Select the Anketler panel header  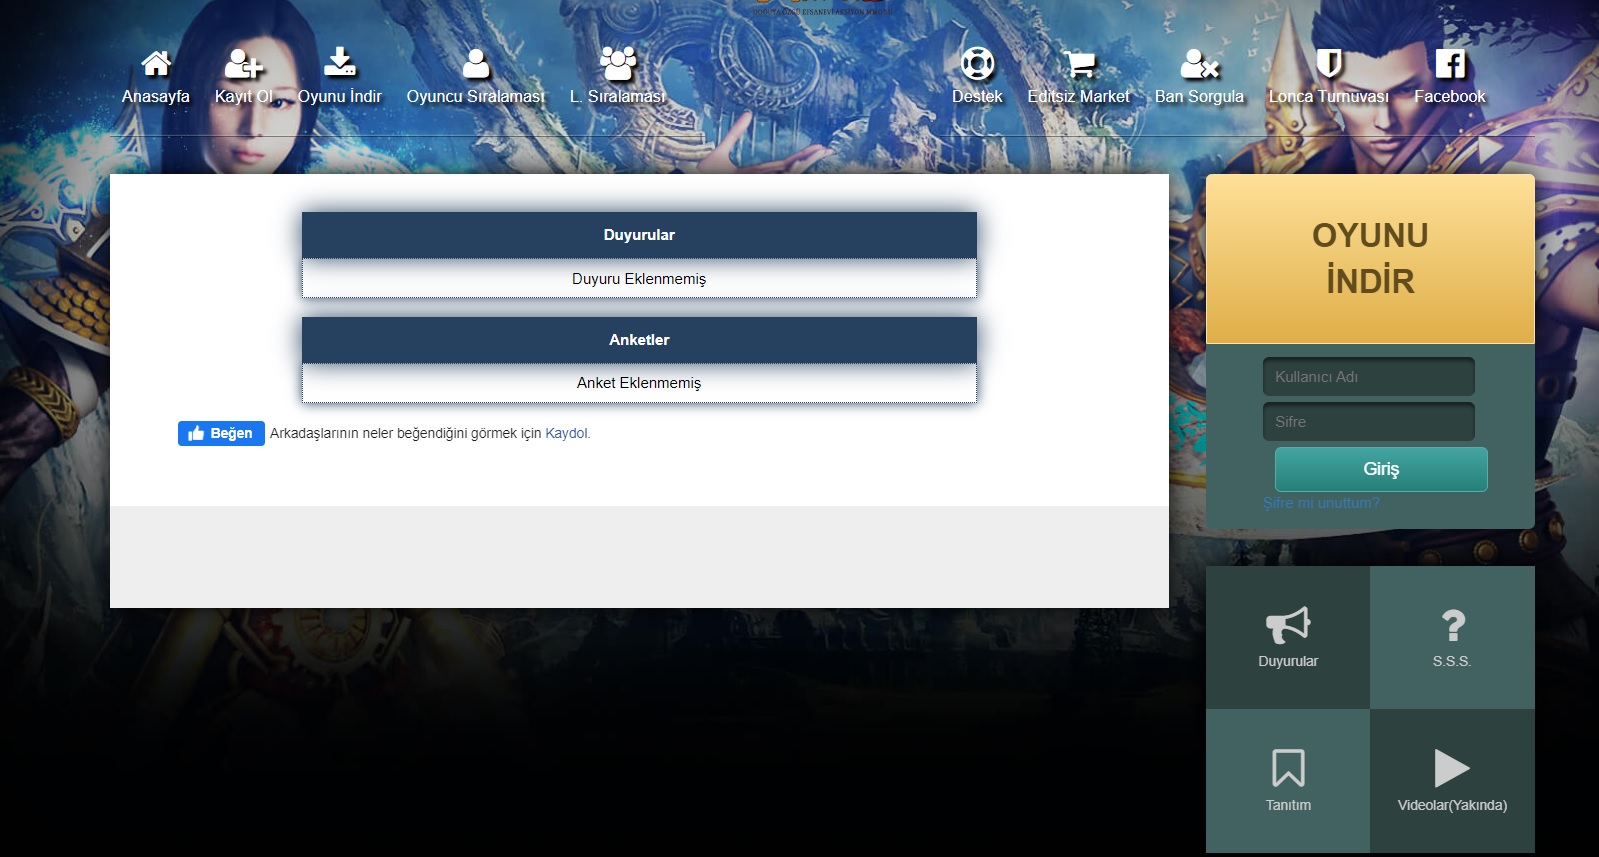click(x=639, y=340)
